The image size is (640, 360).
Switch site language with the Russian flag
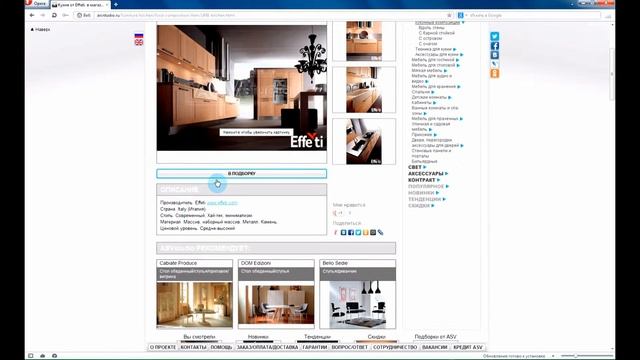click(139, 36)
